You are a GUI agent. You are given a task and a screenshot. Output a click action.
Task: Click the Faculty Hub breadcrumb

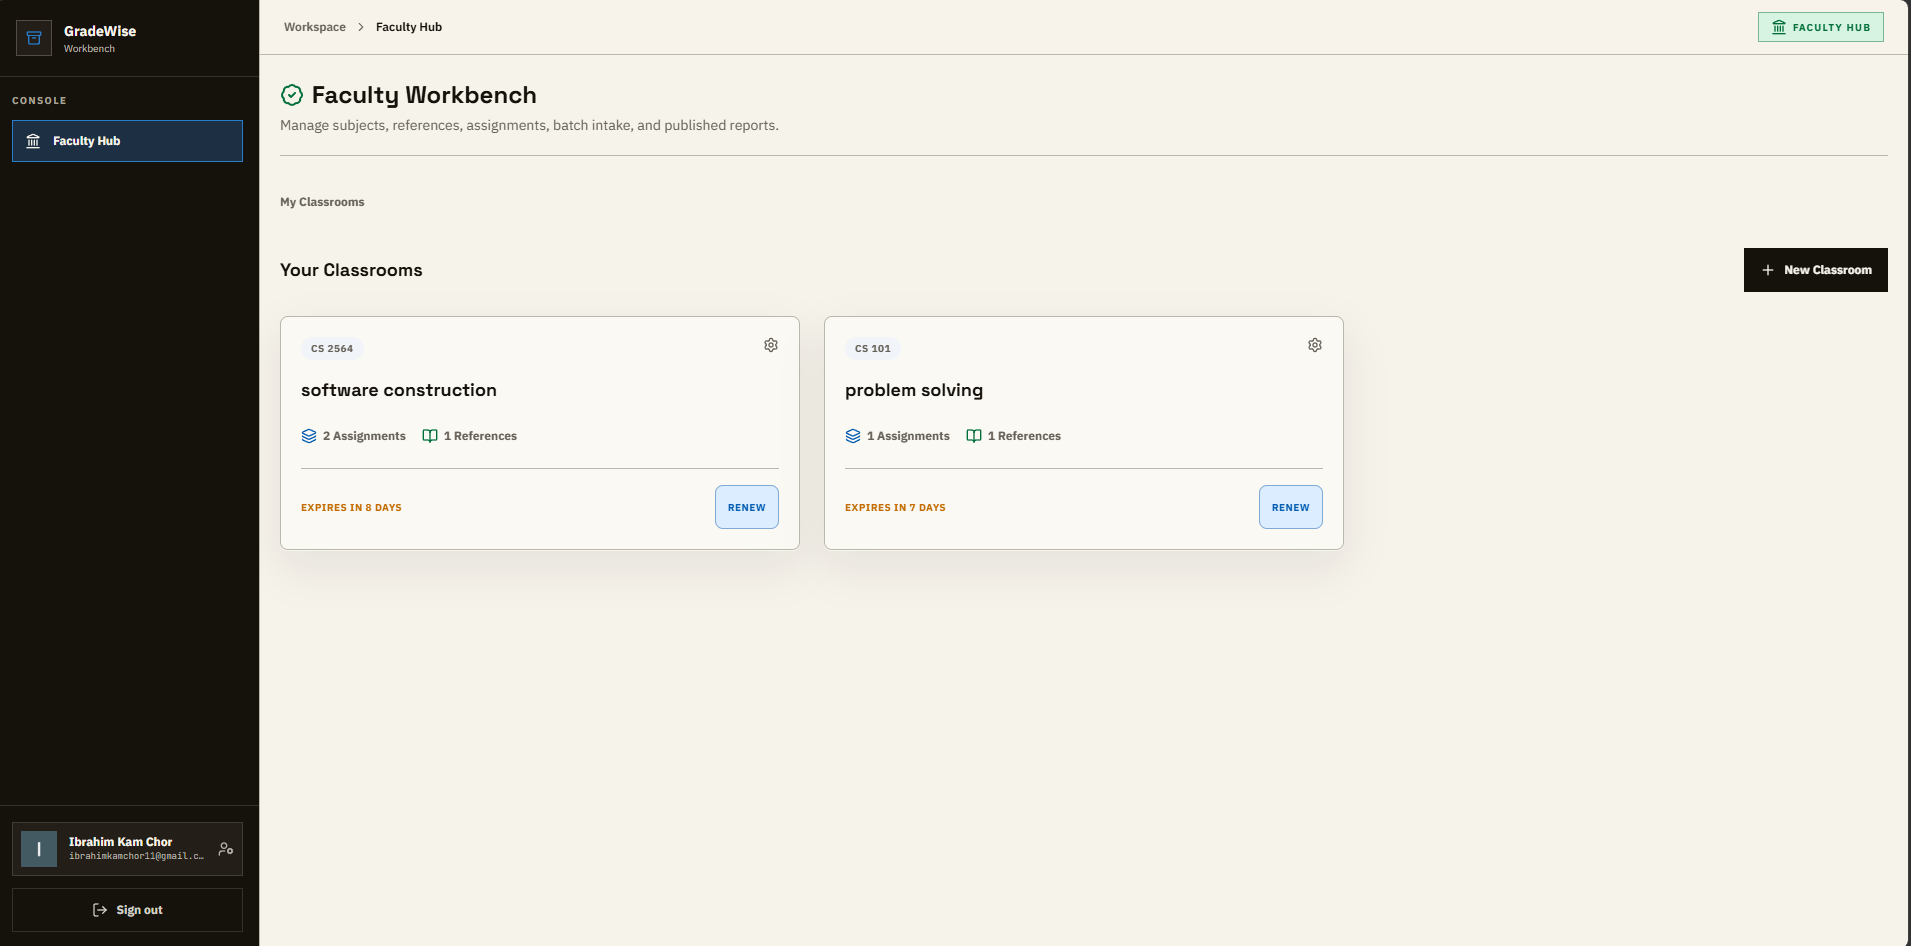(409, 27)
